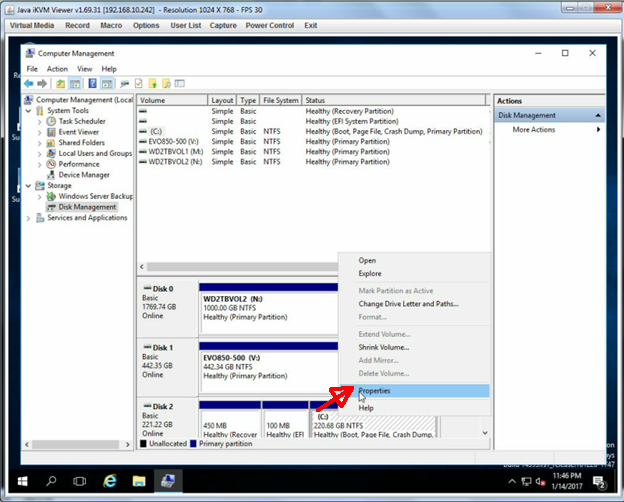
Task: Expand the Event Viewer node
Action: [39, 132]
